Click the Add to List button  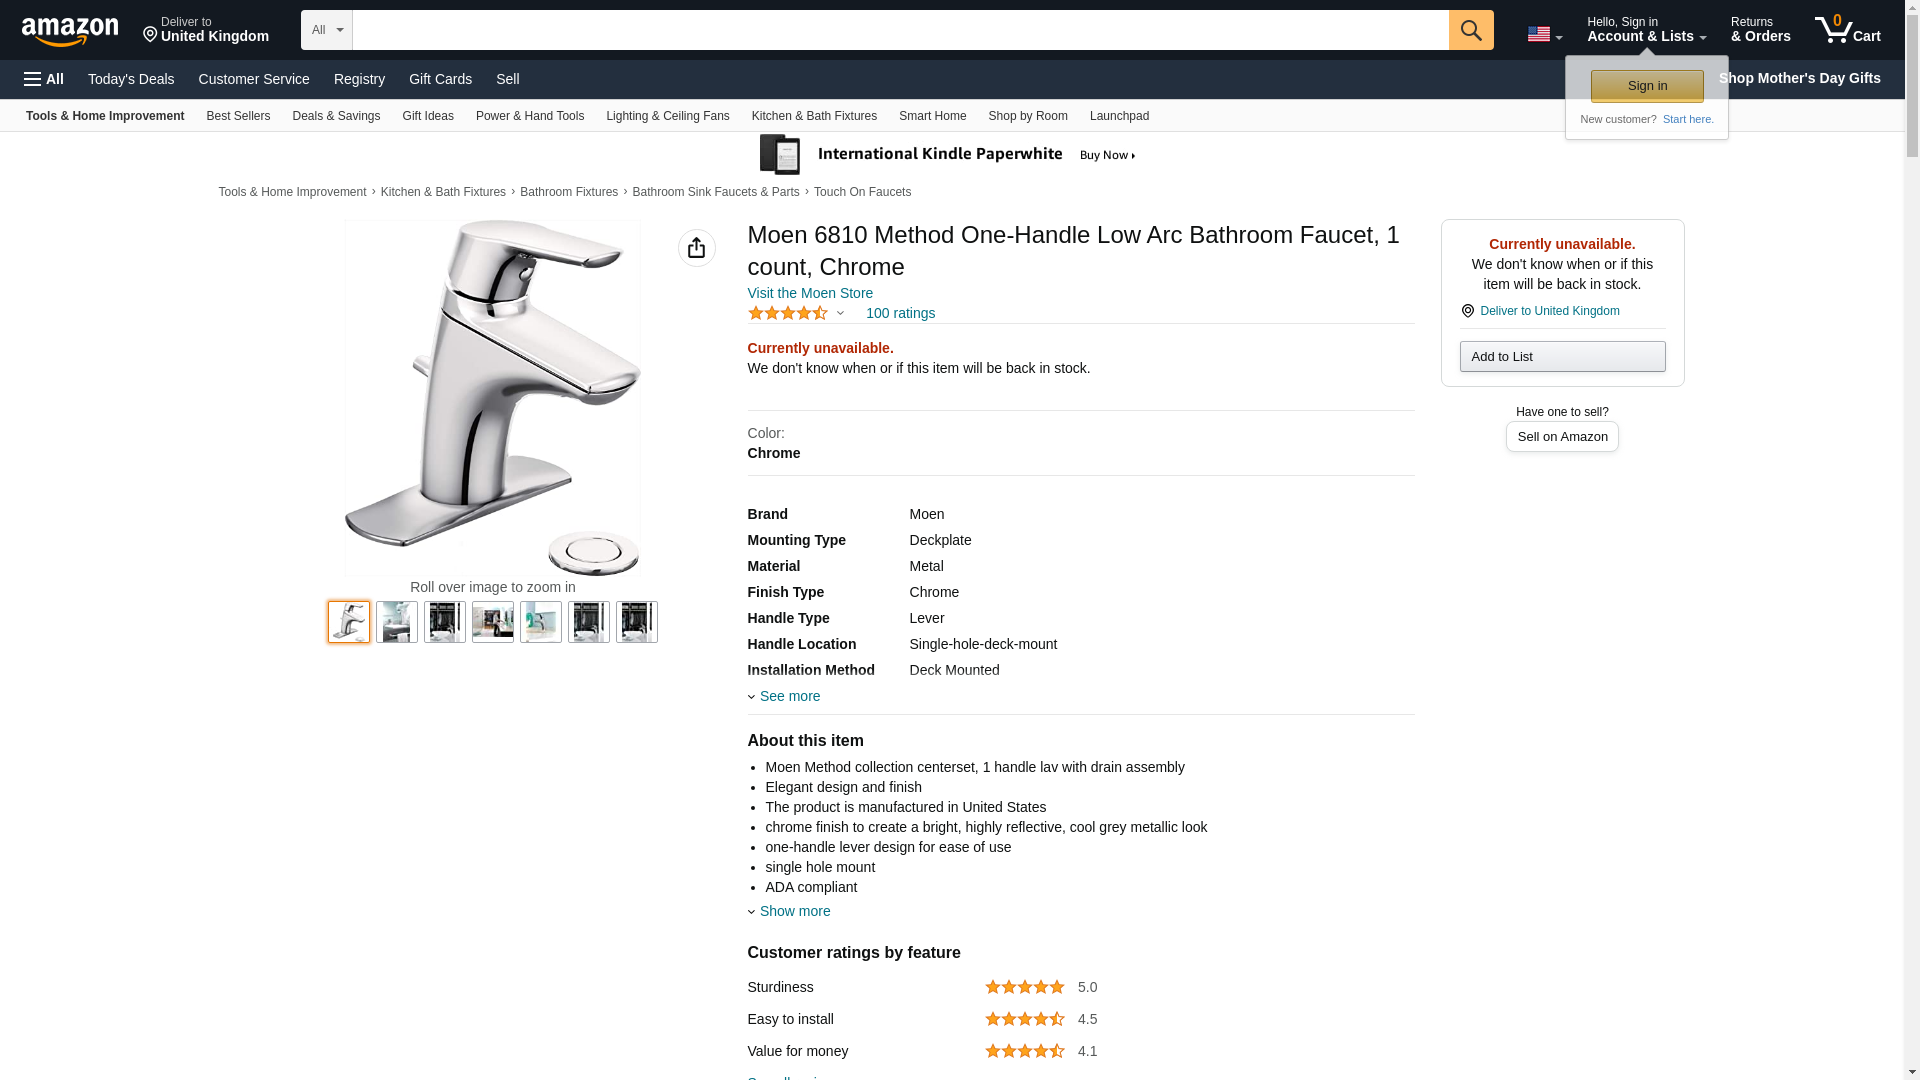1561,357
